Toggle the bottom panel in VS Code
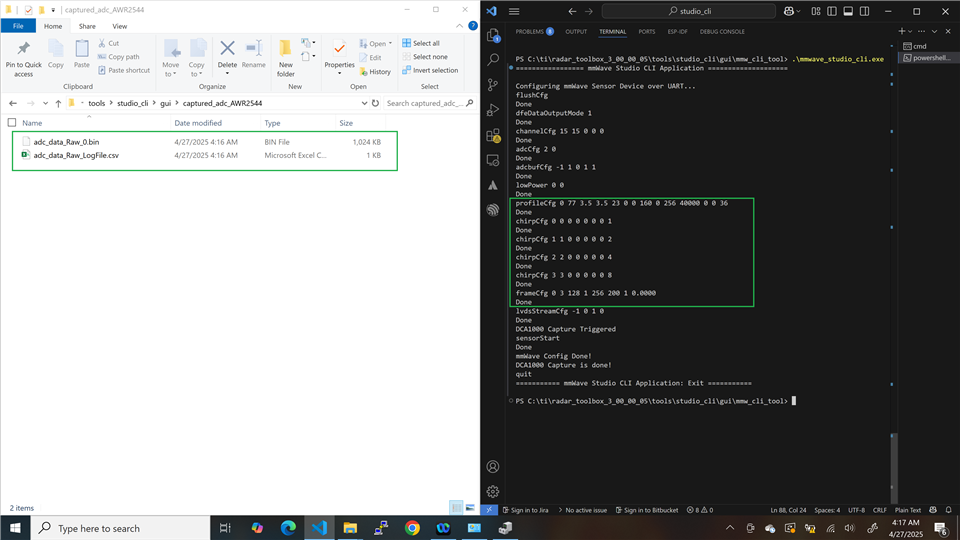 848,11
